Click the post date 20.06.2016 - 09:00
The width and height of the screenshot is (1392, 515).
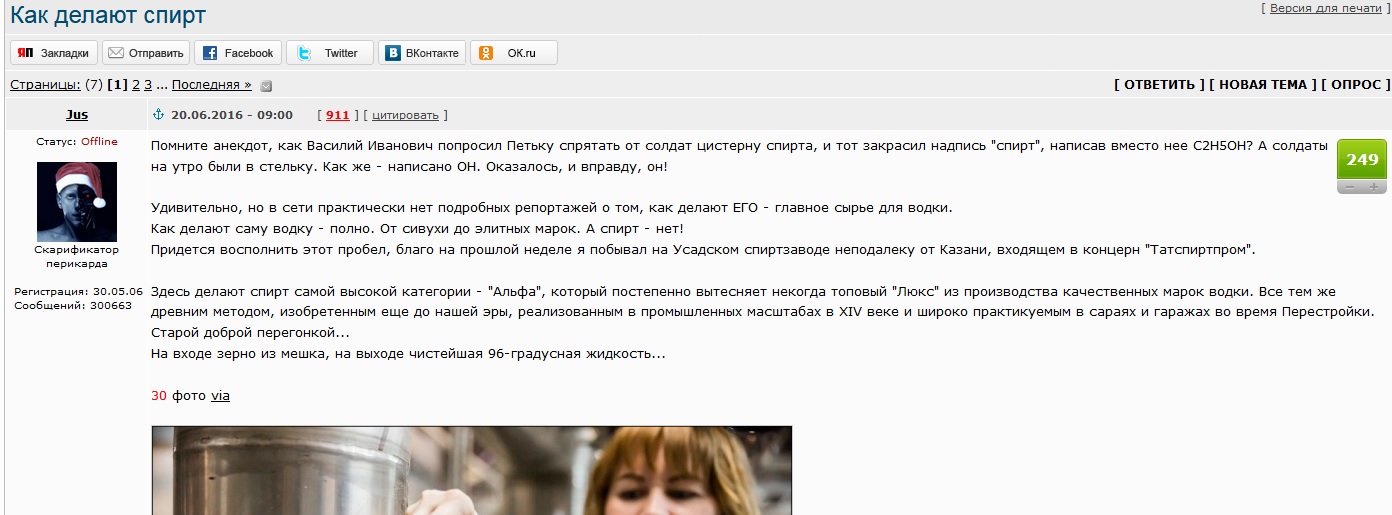coord(232,115)
